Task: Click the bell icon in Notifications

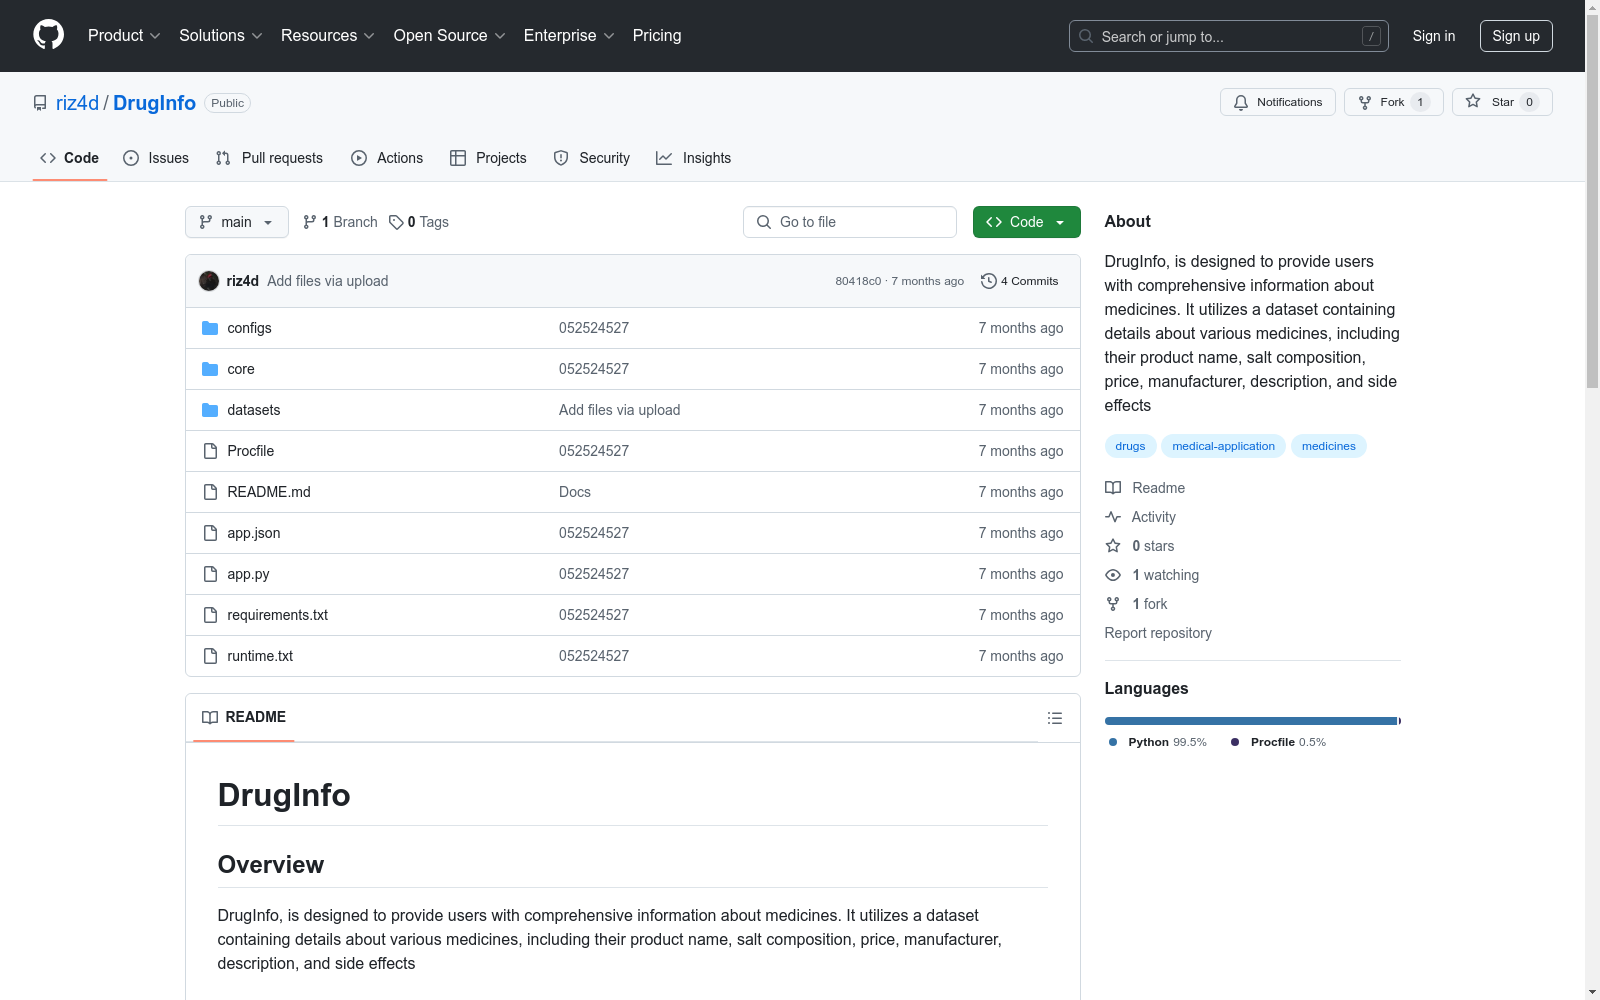Action: 1241,102
